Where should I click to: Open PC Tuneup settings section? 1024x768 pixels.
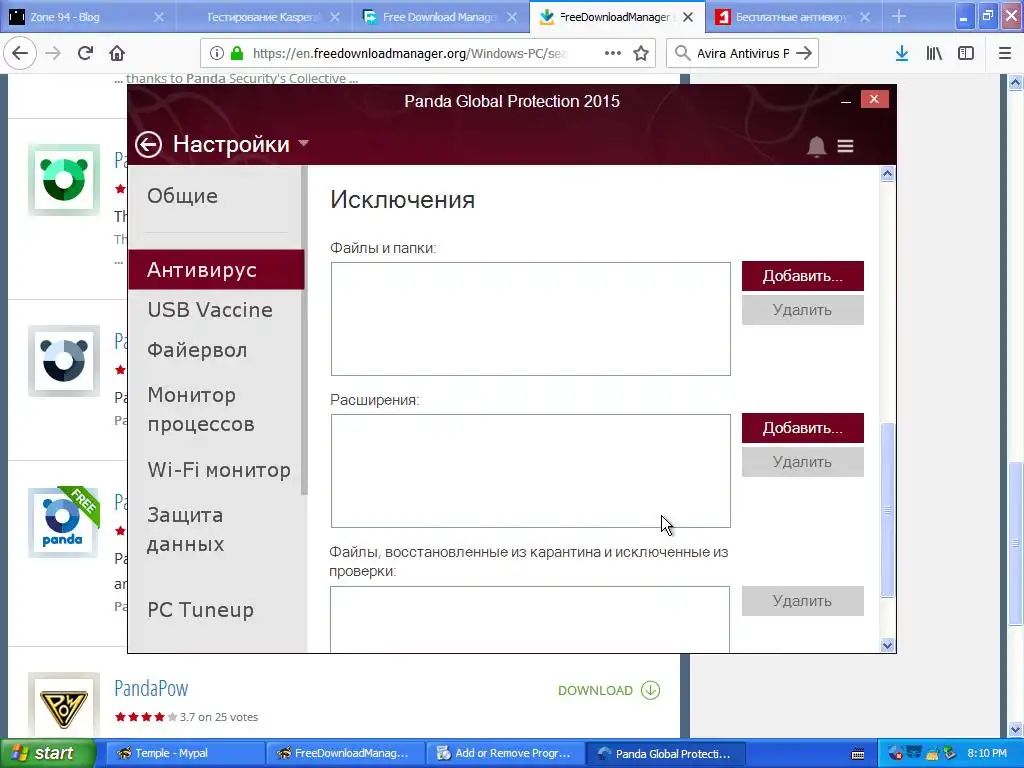point(200,610)
